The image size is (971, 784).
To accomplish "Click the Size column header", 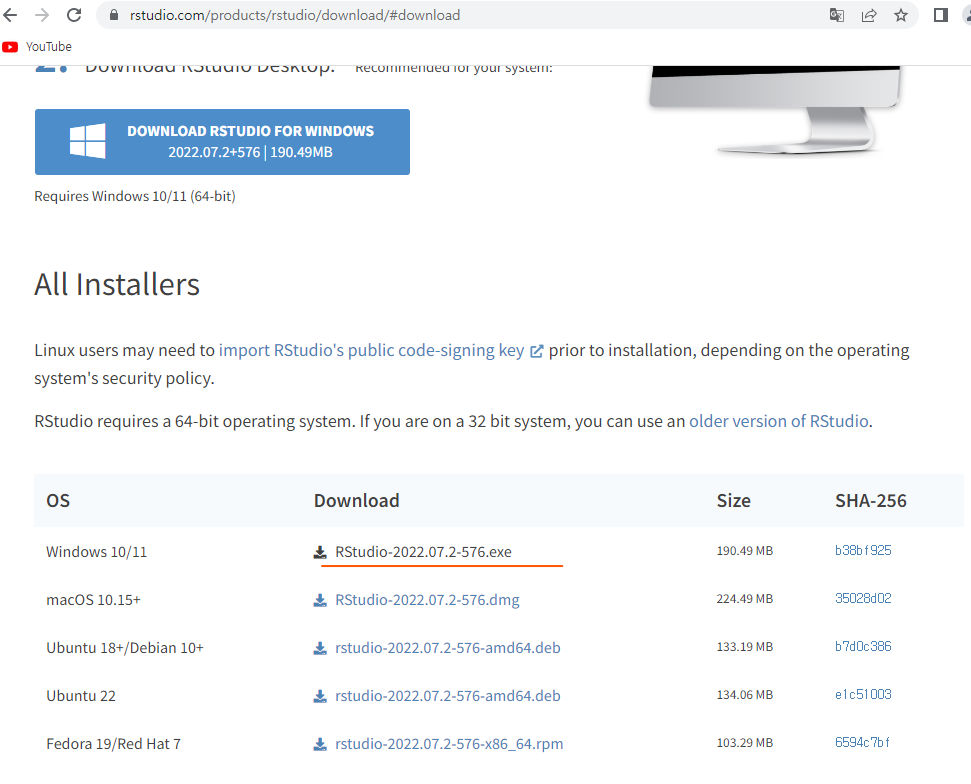I will tap(734, 500).
